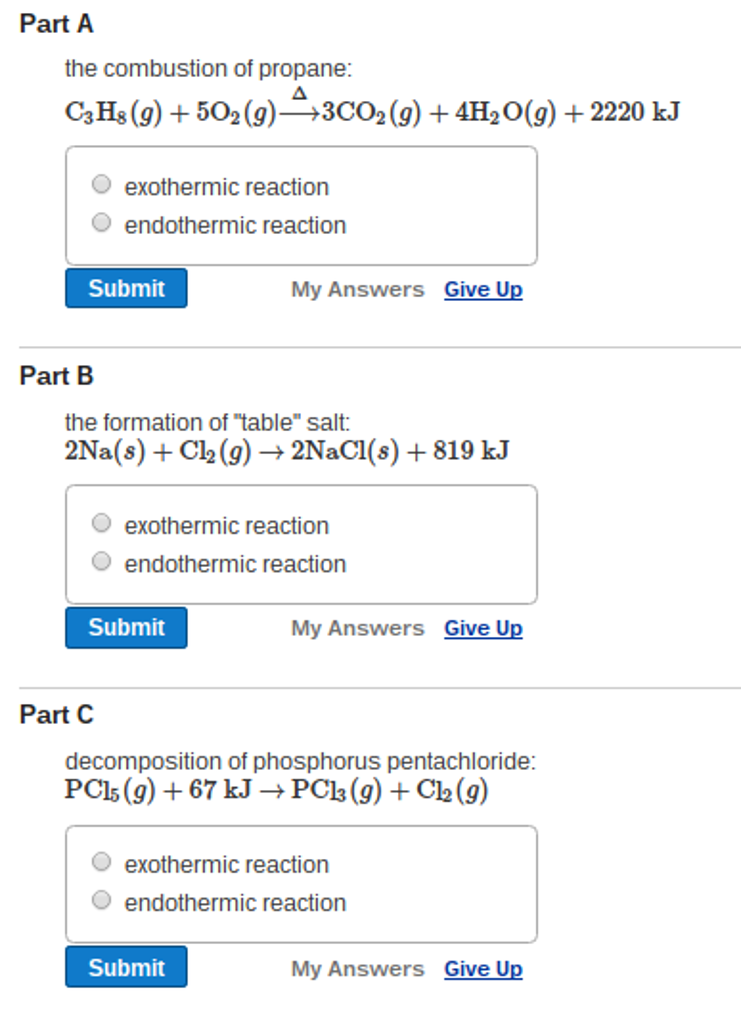Open "Give Up" for Part A
The width and height of the screenshot is (741, 1024).
click(482, 289)
